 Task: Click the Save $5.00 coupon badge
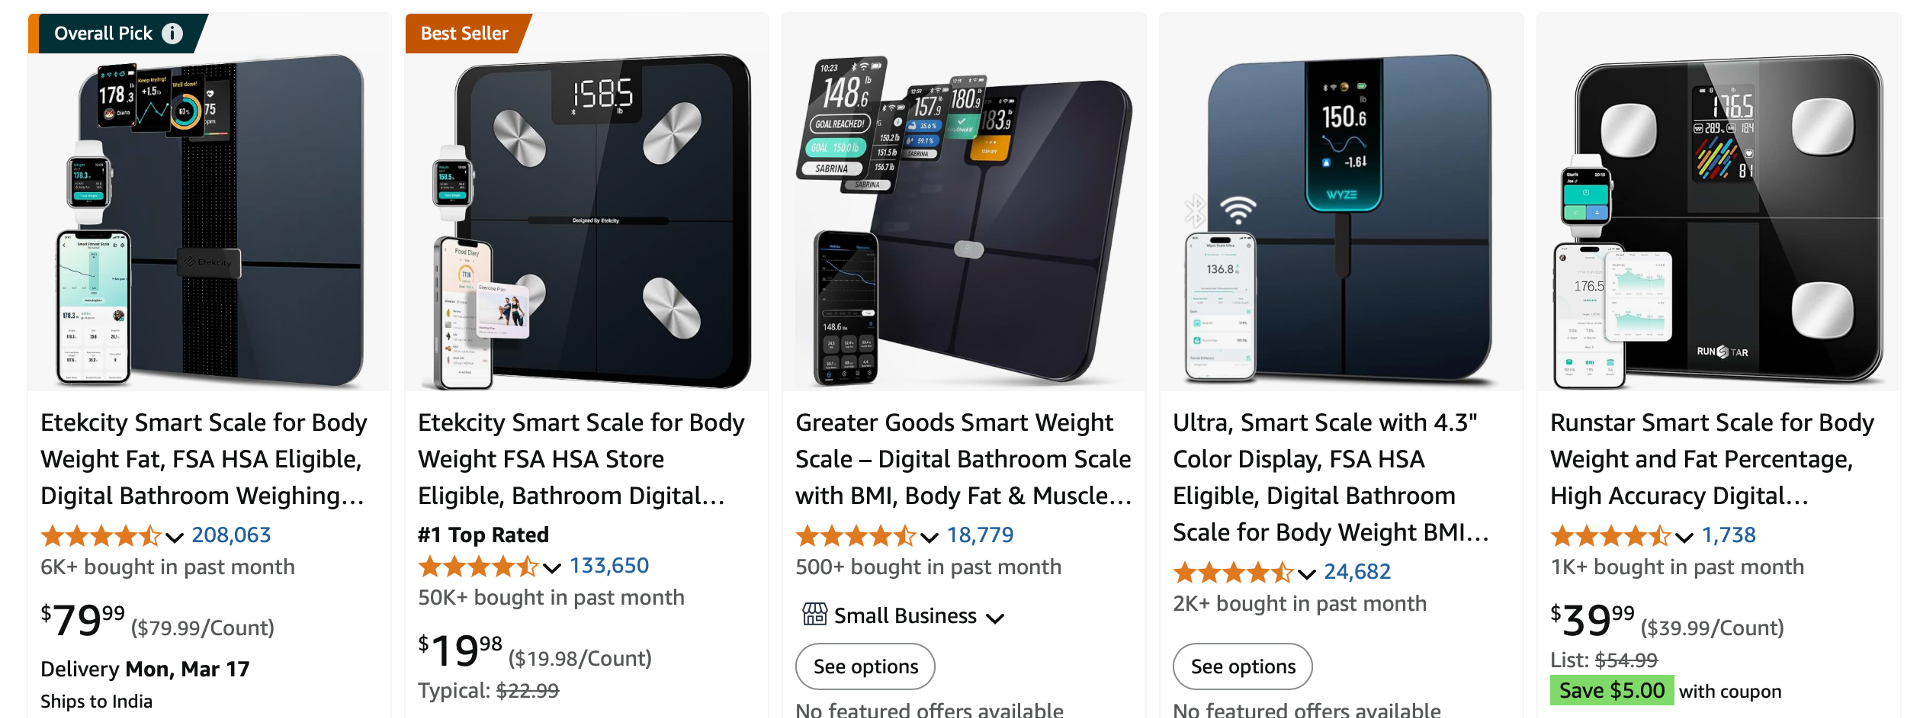(1612, 690)
